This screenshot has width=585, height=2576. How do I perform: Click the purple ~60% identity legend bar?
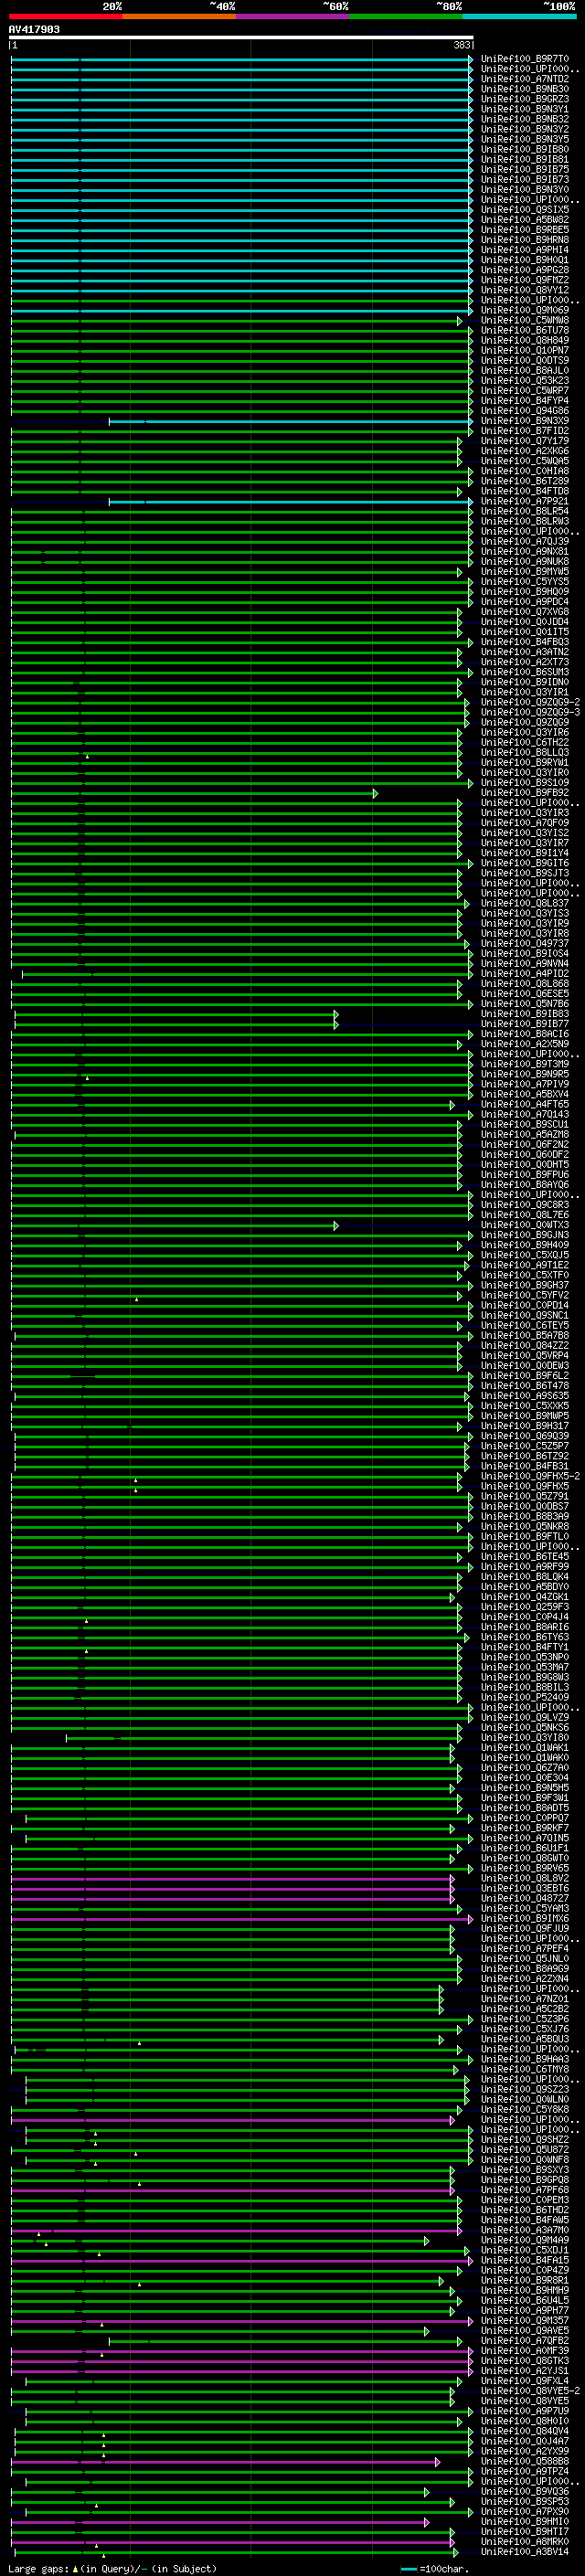(x=293, y=16)
